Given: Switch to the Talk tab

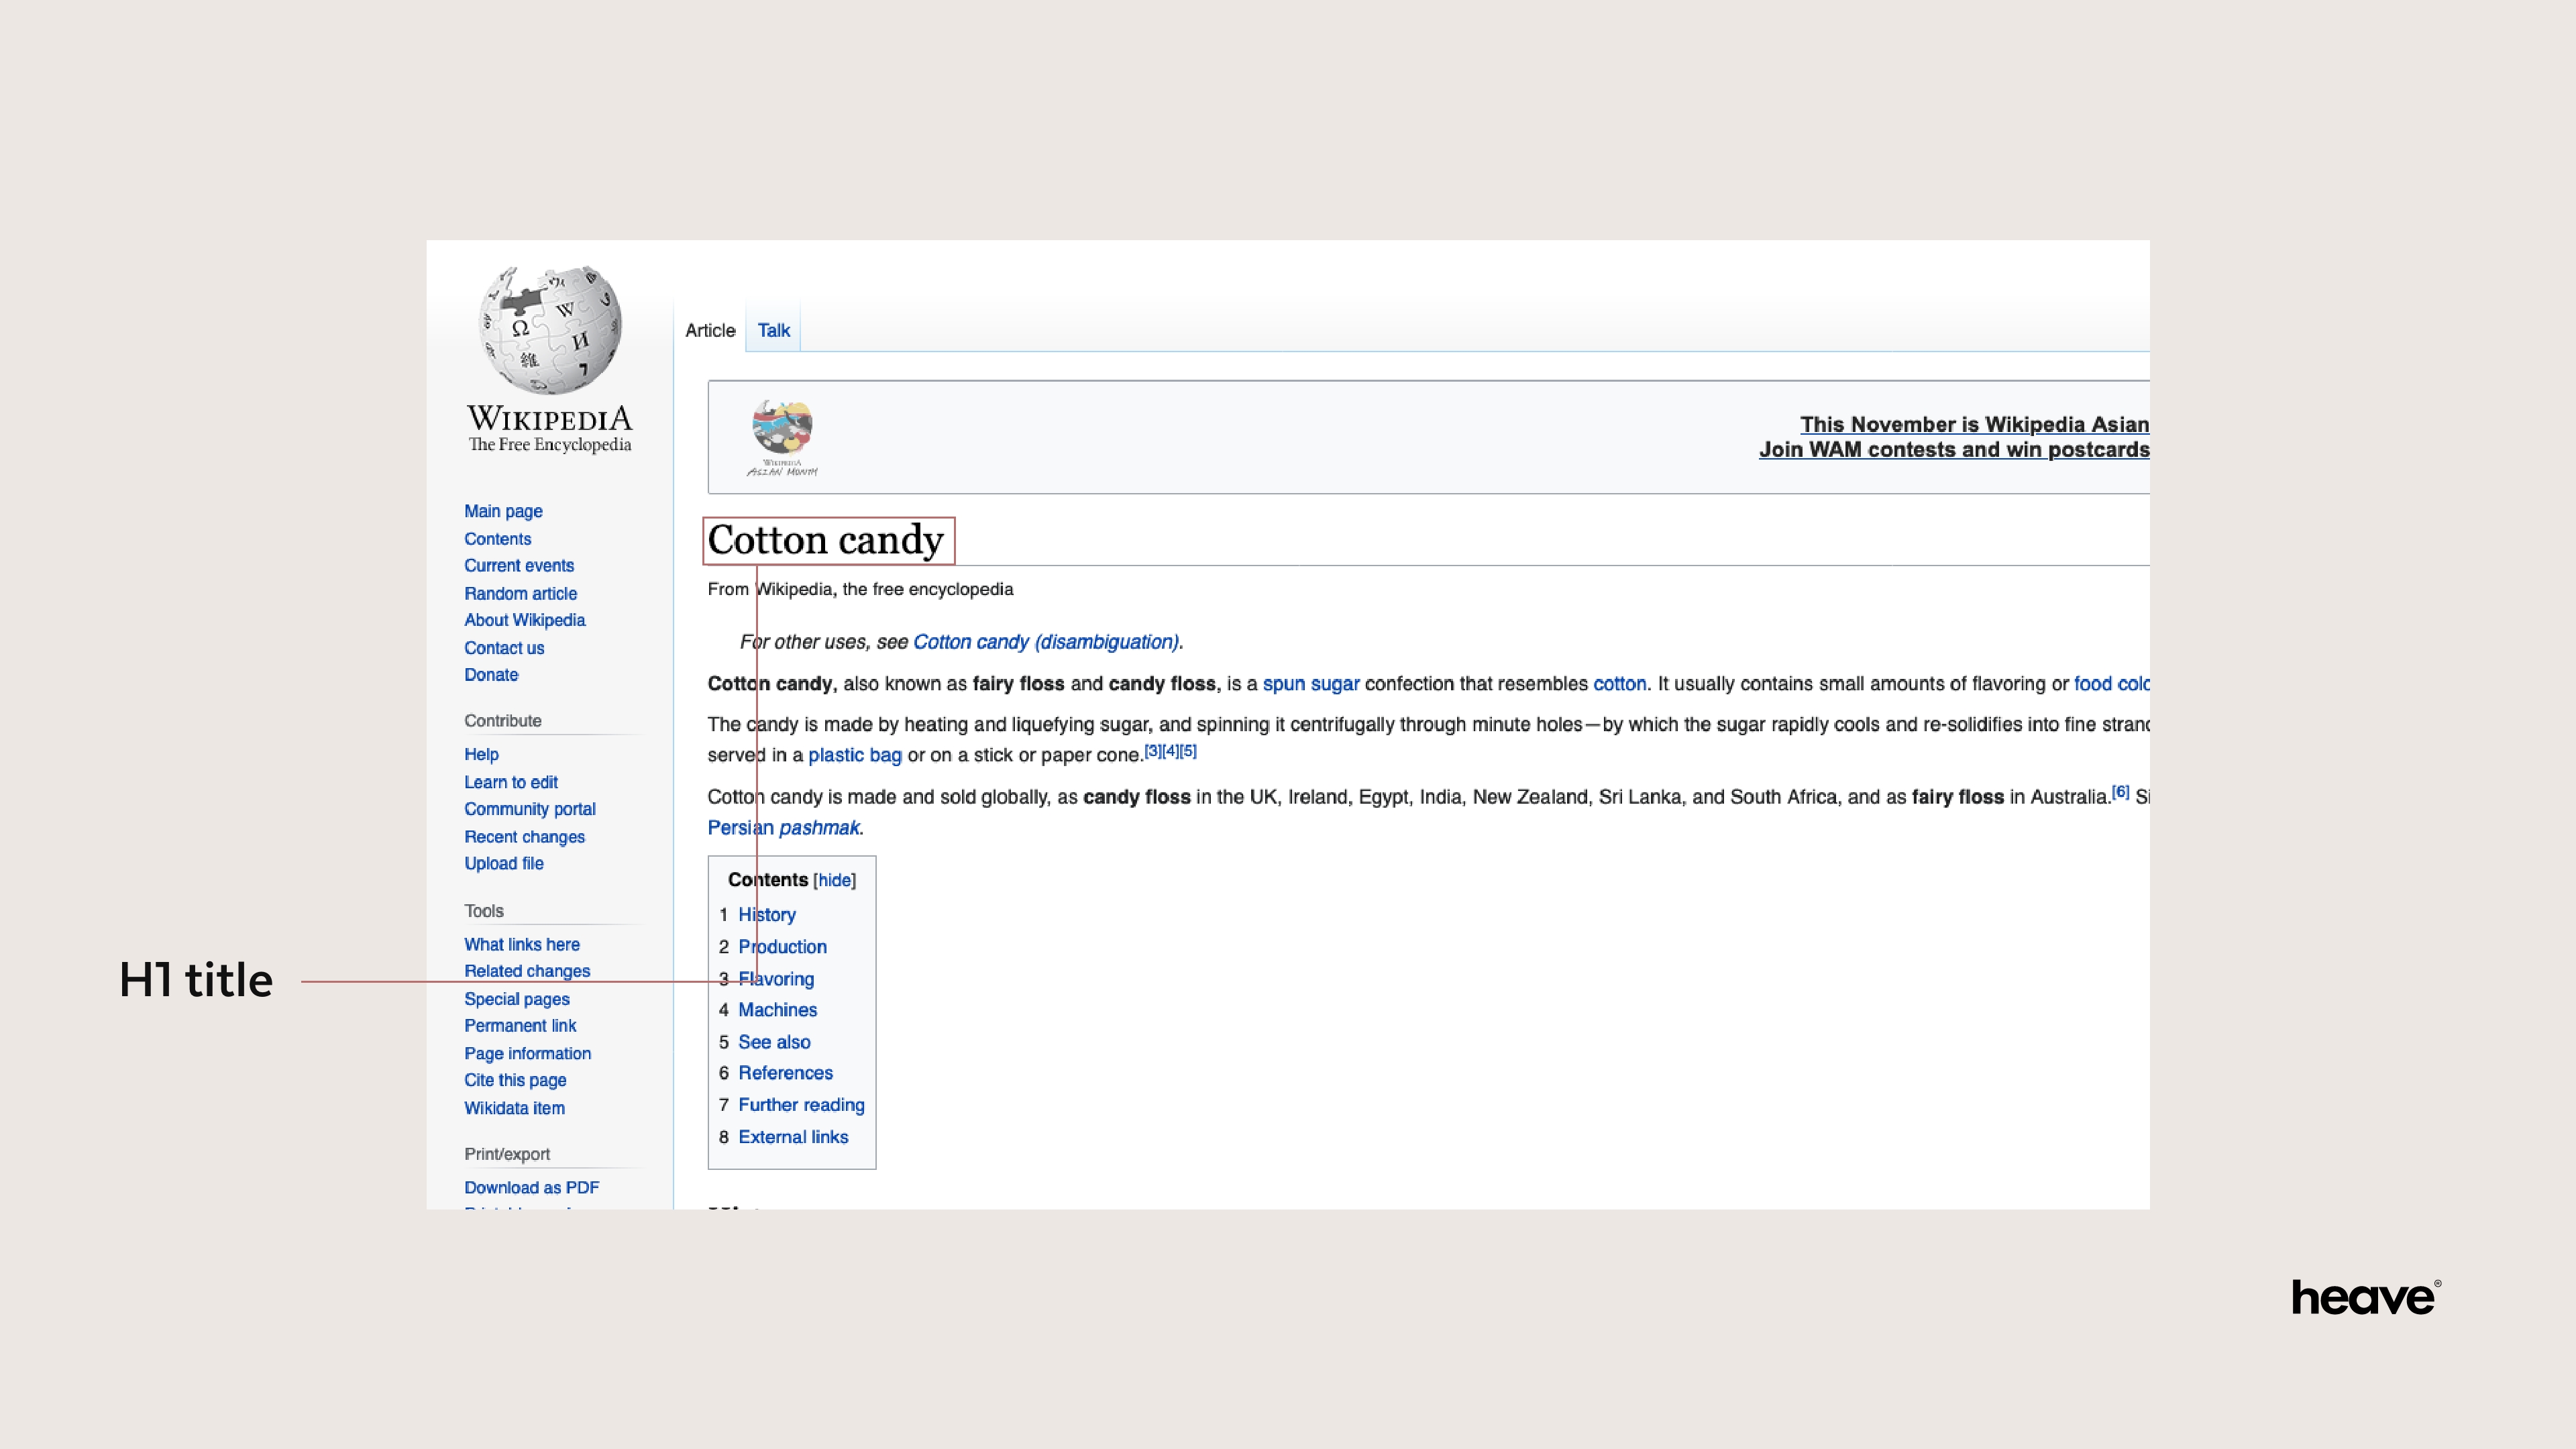Looking at the screenshot, I should (x=773, y=330).
